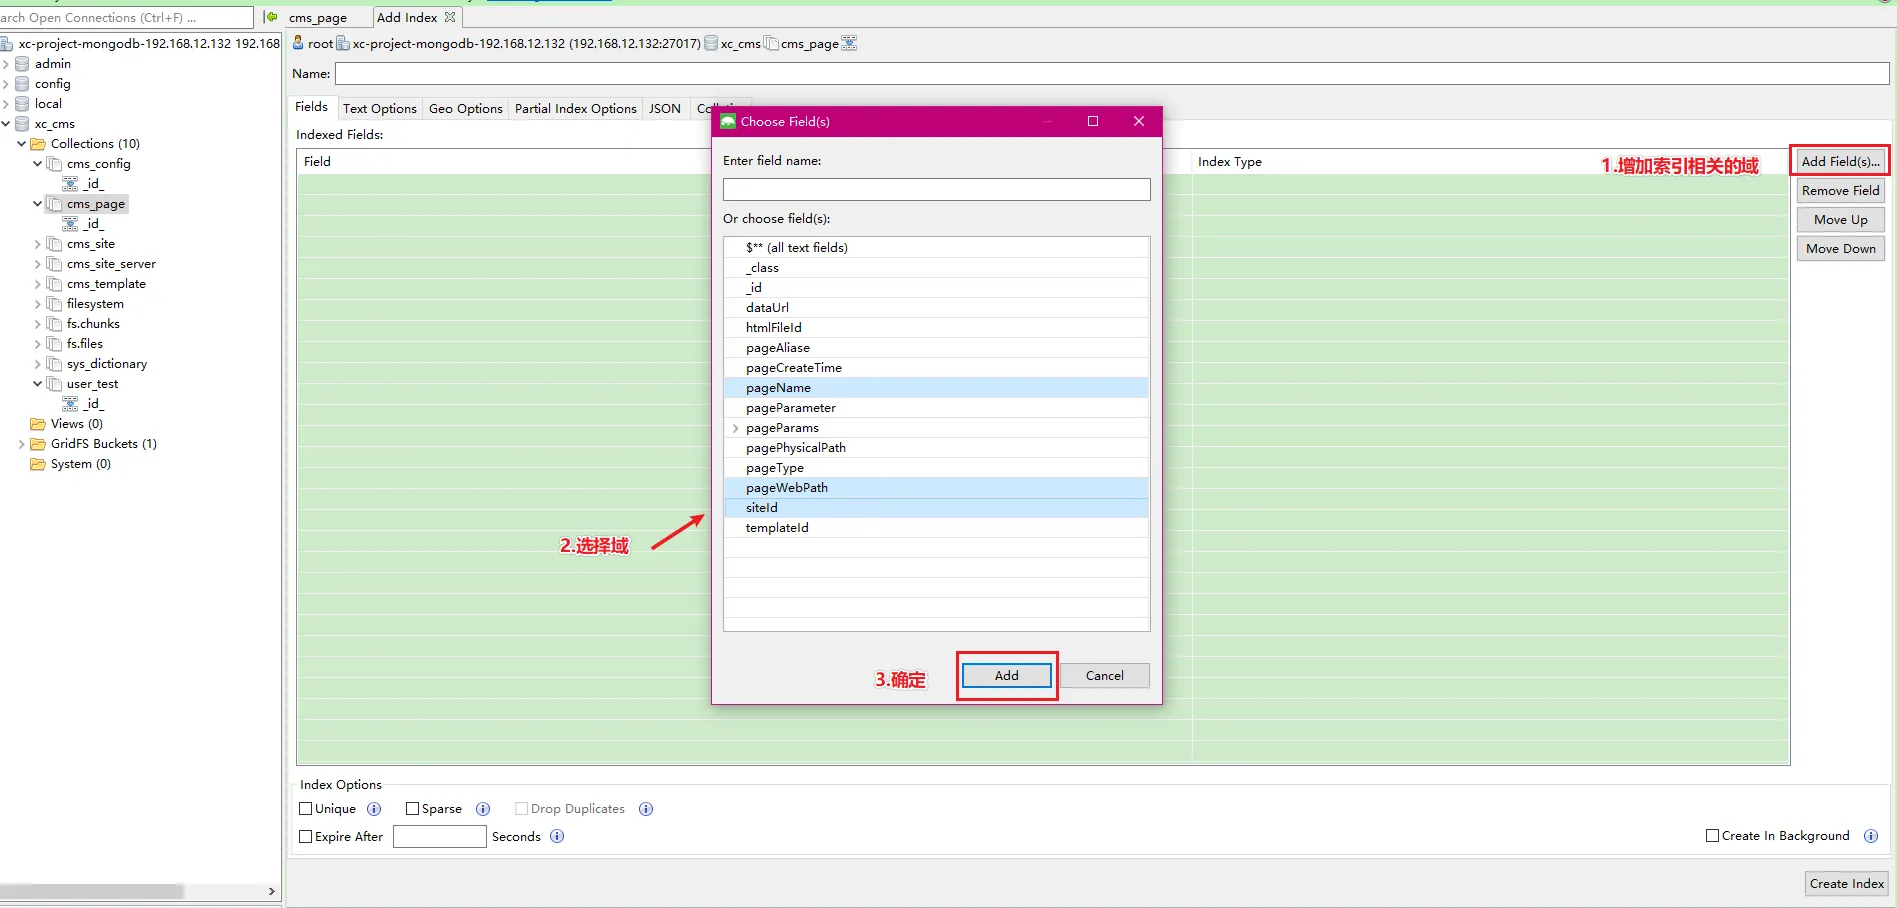This screenshot has height=908, width=1897.
Task: Expand the pageParams field node
Action: 736,428
